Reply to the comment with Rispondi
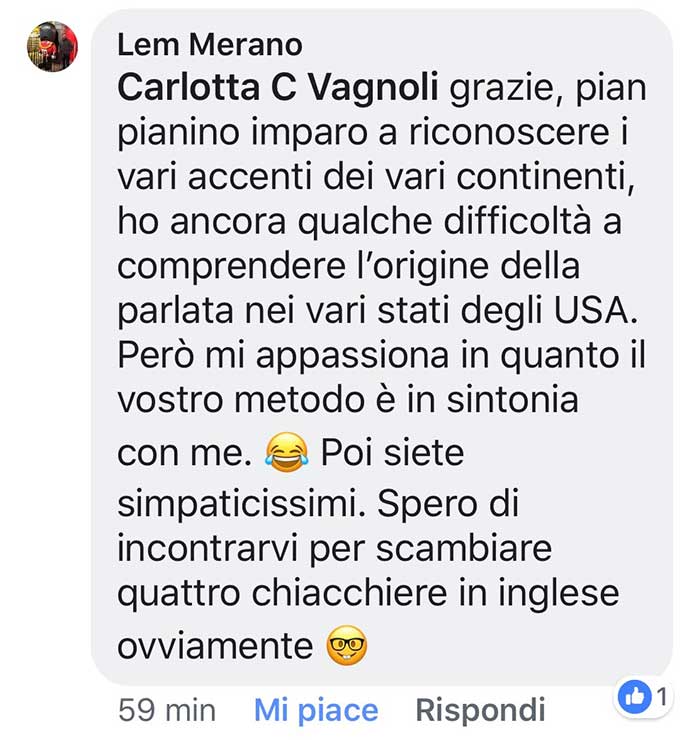The image size is (700, 740). 480,709
